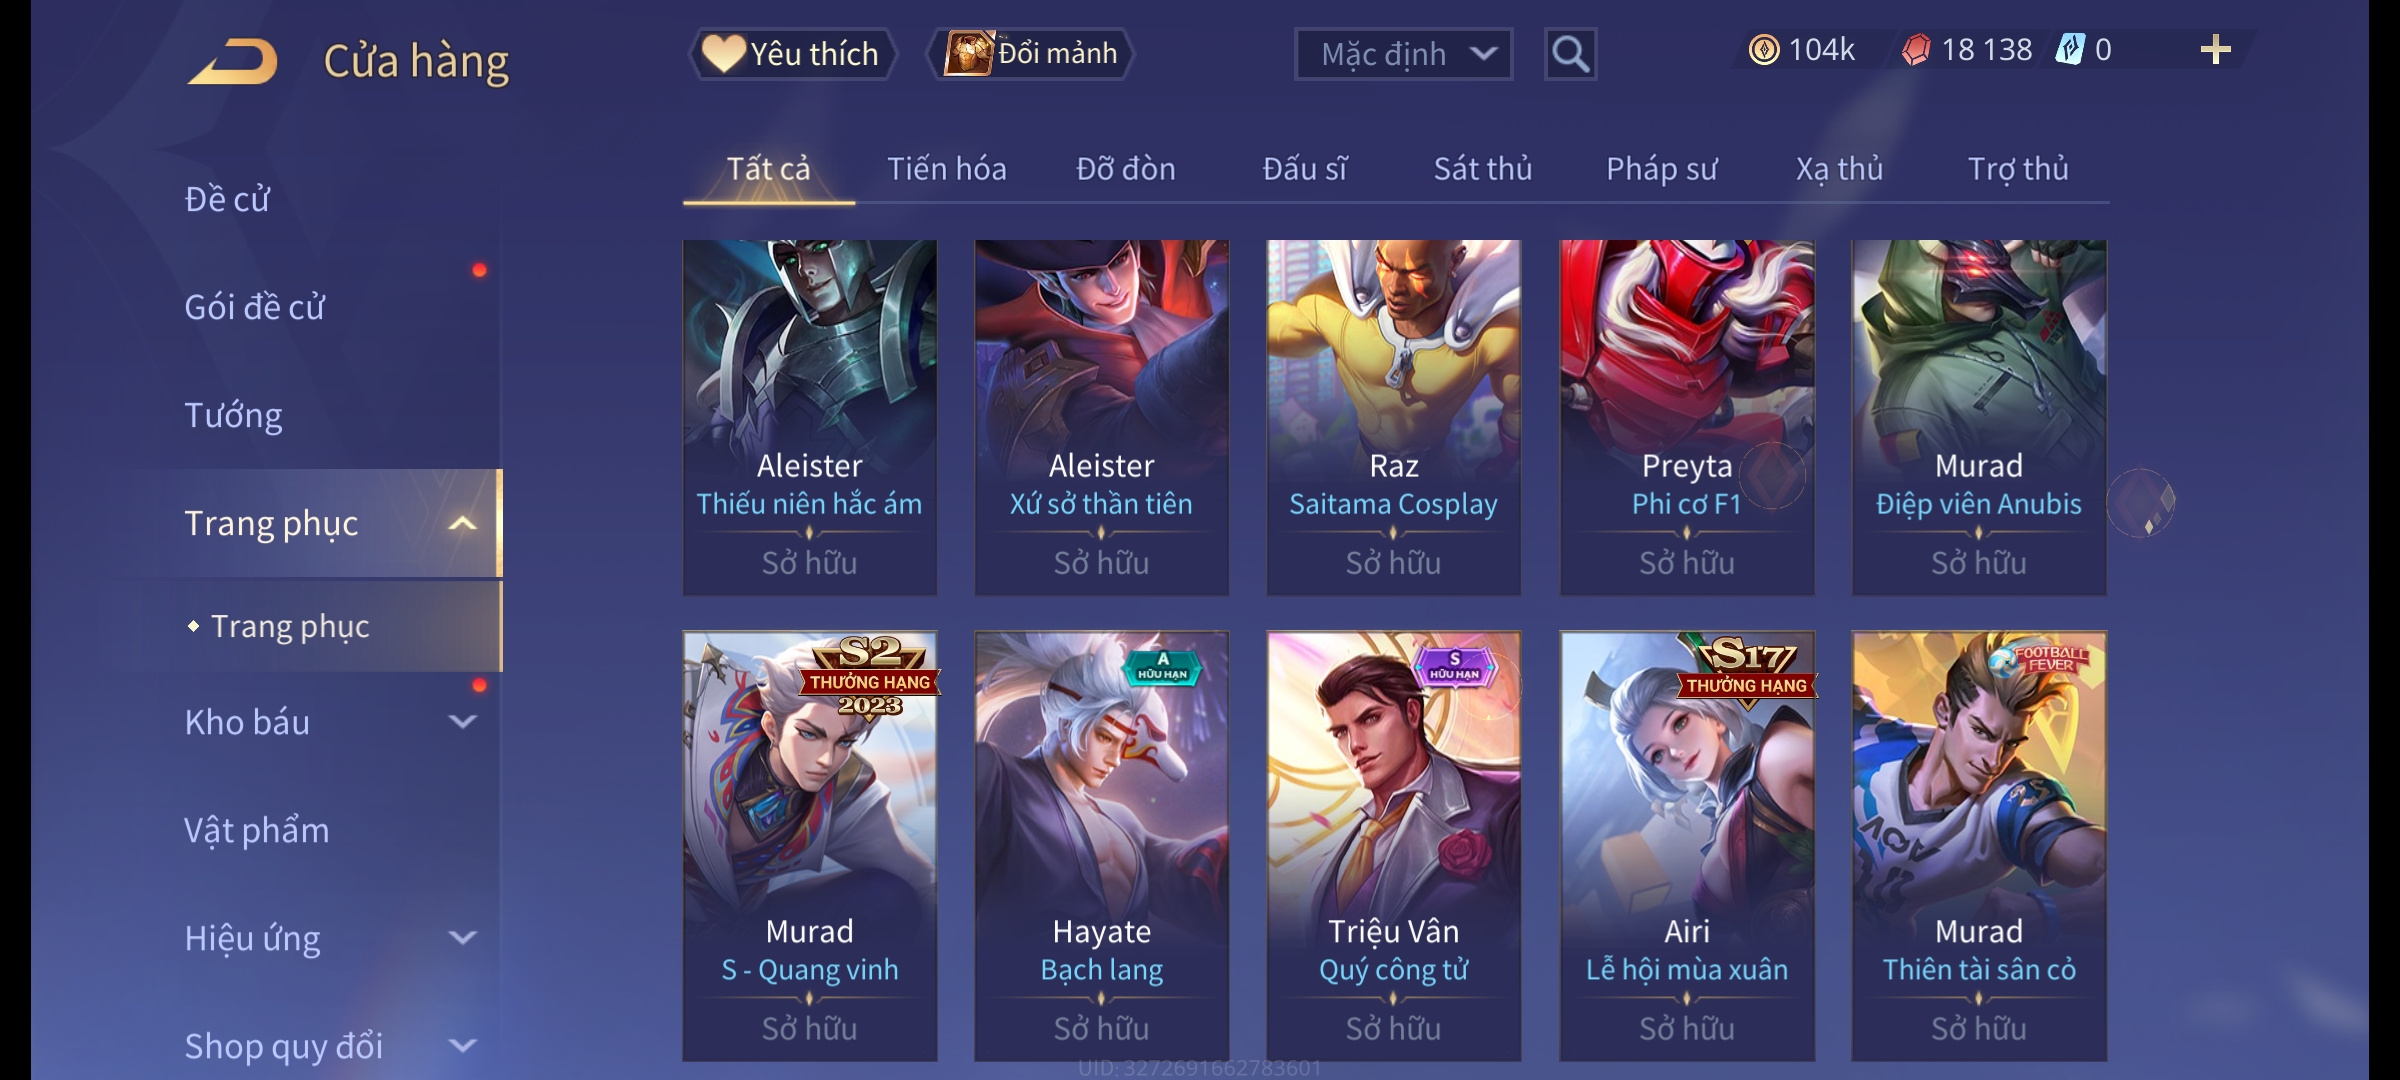Image resolution: width=2400 pixels, height=1080 pixels.
Task: Select Airi Lễ hội mùa xuân skin card
Action: (1687, 846)
